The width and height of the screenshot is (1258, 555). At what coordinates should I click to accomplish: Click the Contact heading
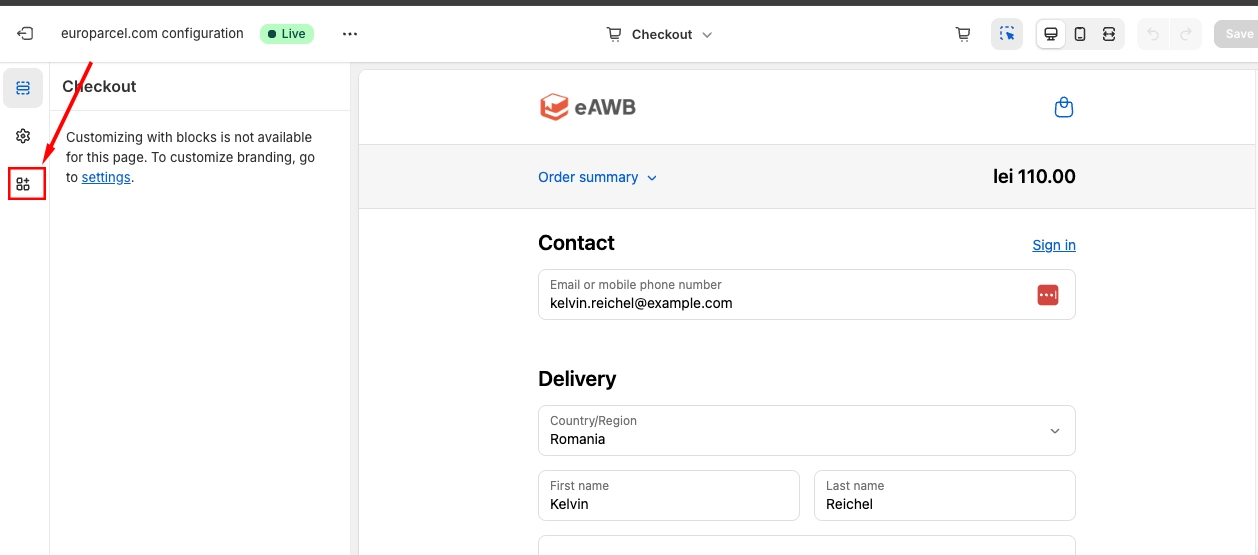(576, 243)
